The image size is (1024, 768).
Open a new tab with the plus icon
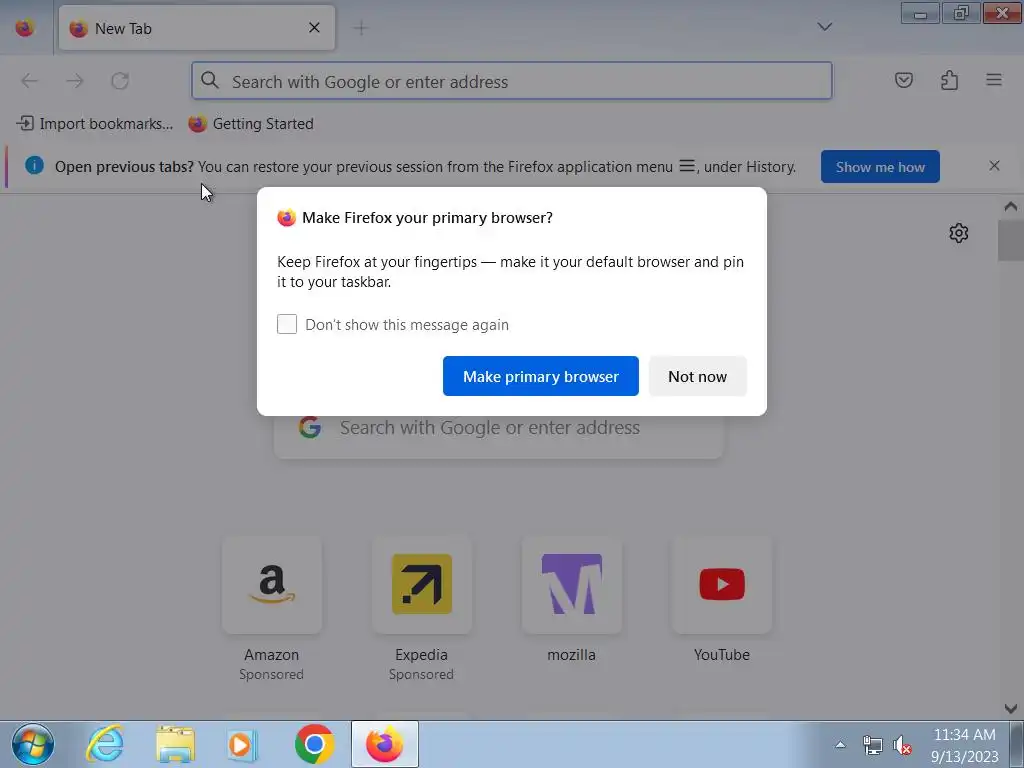360,28
